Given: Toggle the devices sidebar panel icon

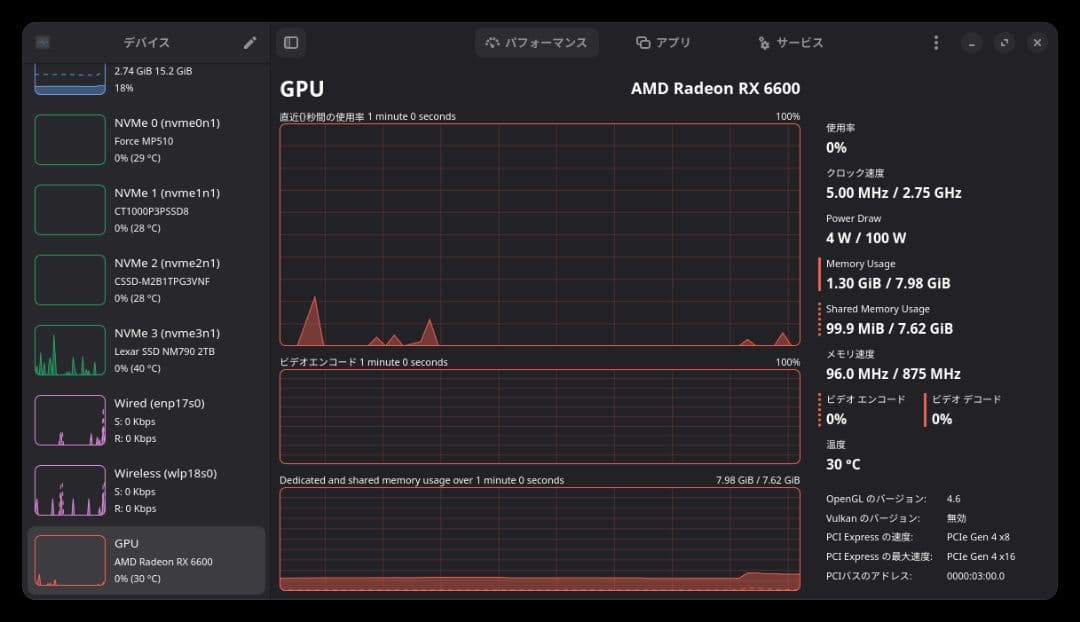Looking at the screenshot, I should pos(291,42).
